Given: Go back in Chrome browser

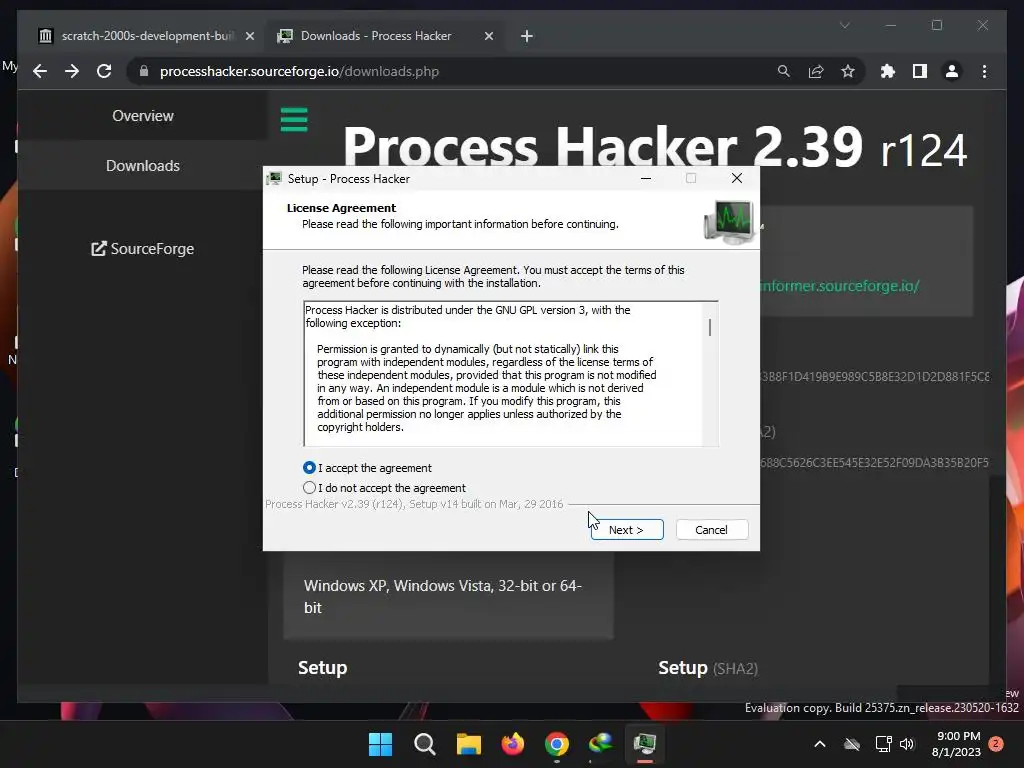Looking at the screenshot, I should click(x=40, y=71).
